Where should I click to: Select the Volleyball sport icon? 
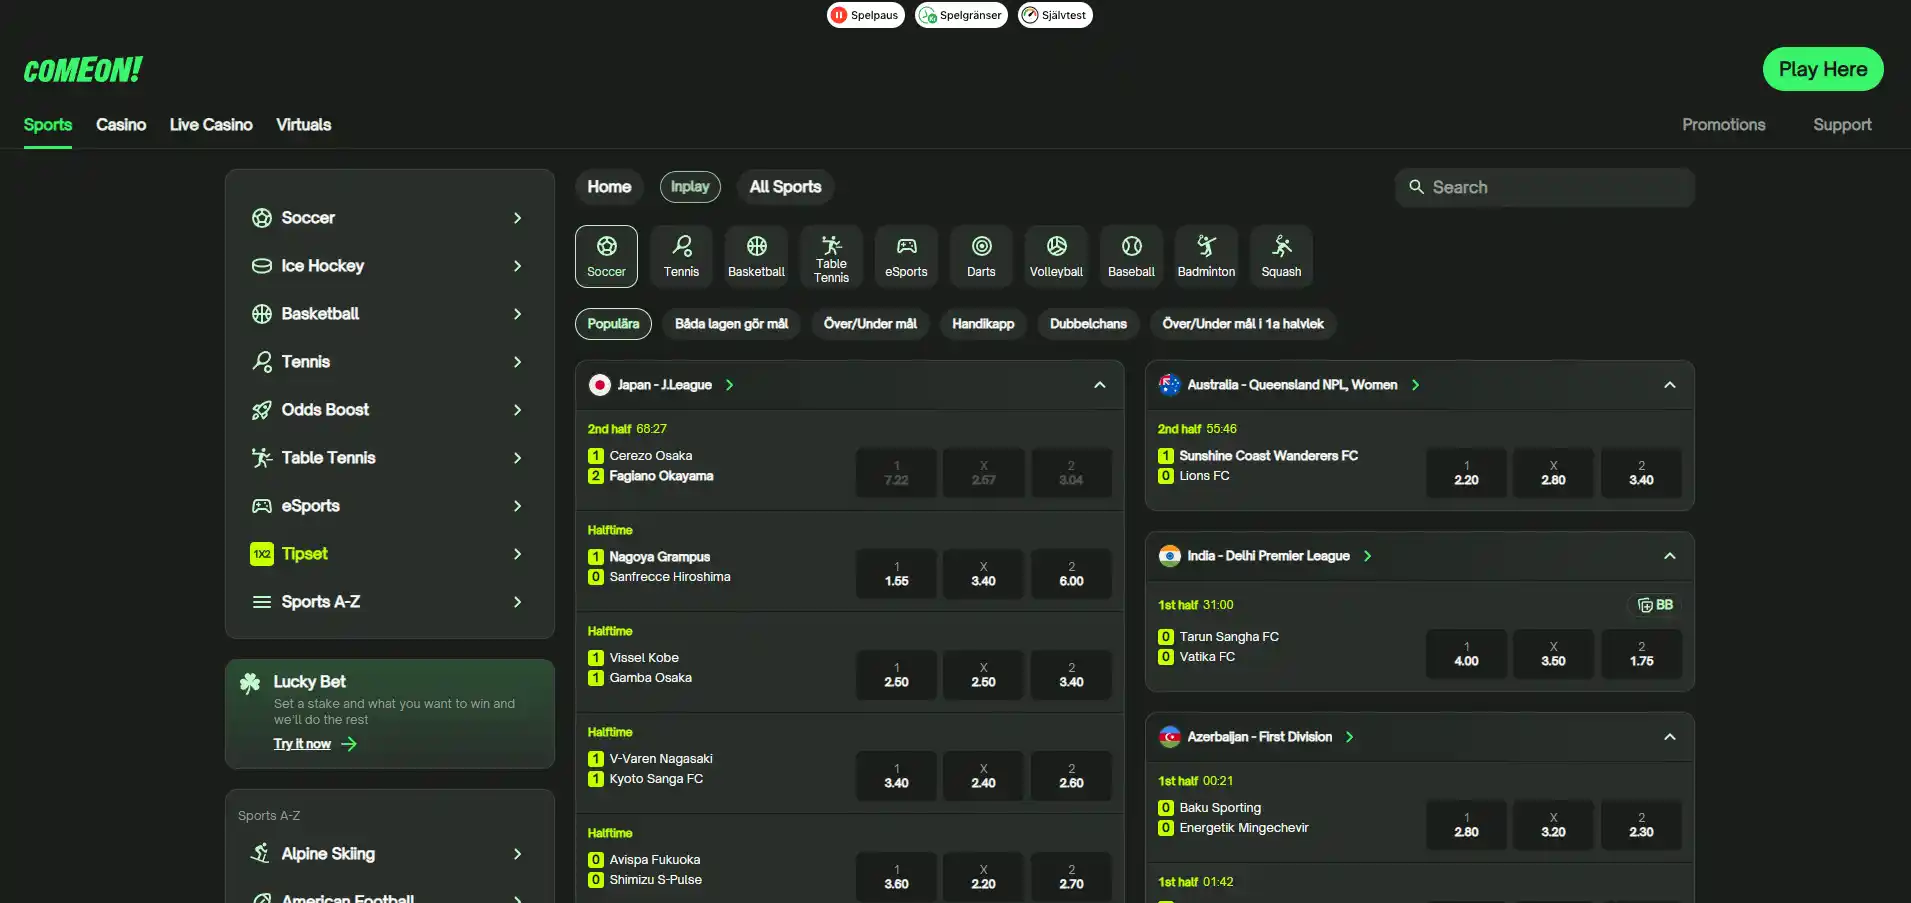click(1056, 256)
